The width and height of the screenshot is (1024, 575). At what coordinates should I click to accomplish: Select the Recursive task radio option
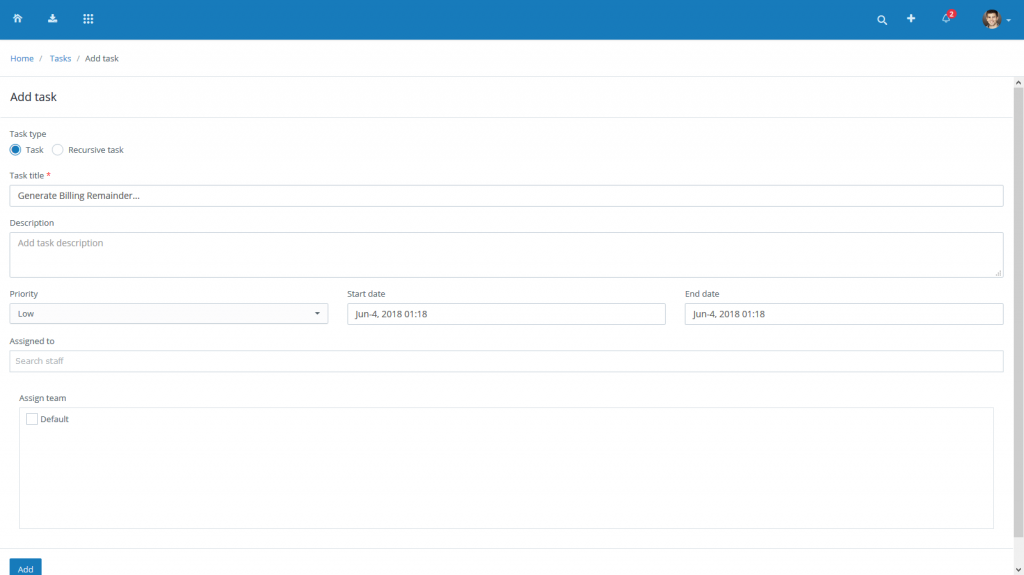[58, 150]
